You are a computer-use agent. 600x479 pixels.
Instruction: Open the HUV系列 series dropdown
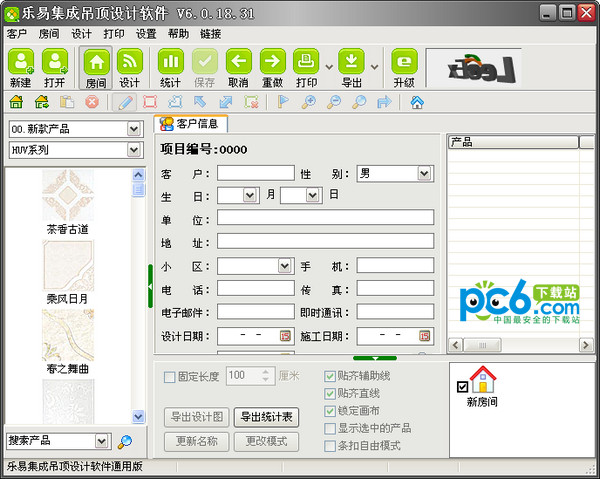tap(134, 150)
